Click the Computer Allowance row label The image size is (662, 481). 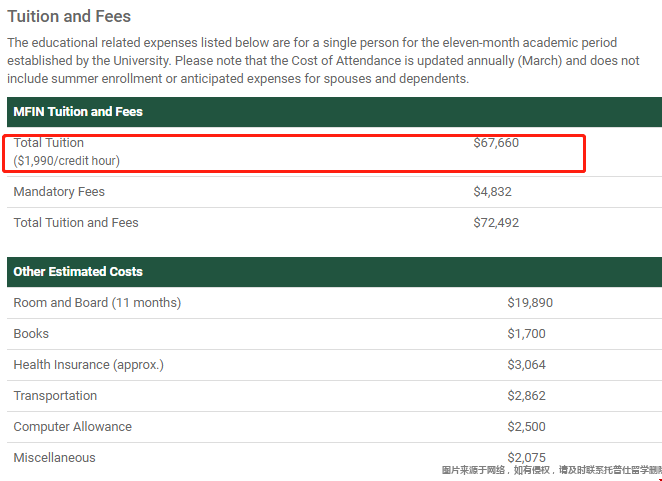(x=73, y=427)
